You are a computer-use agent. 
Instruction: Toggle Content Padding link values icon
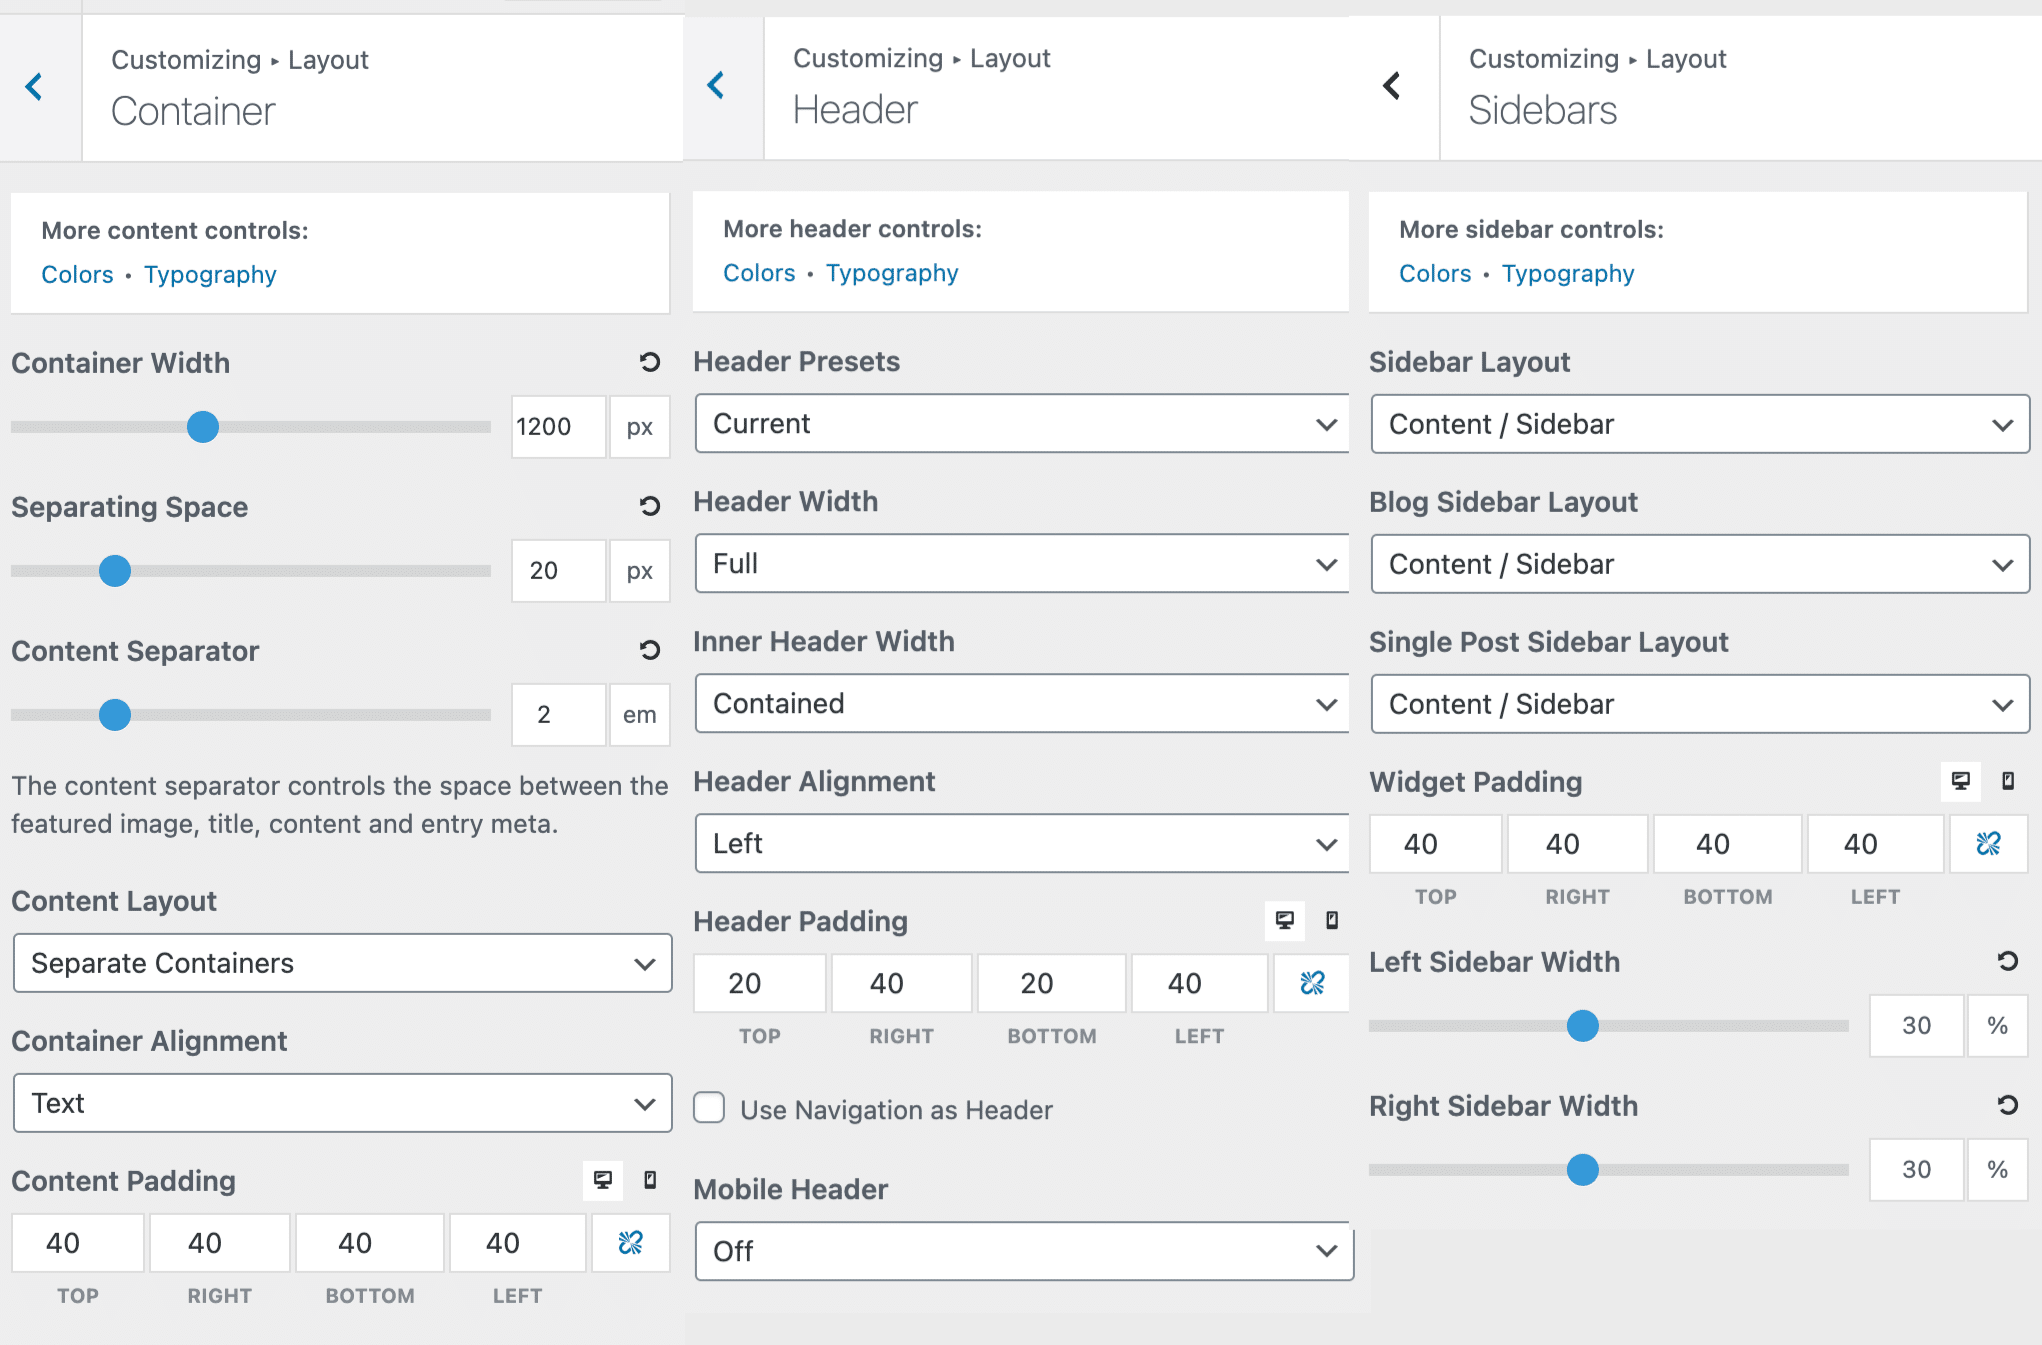coord(630,1243)
